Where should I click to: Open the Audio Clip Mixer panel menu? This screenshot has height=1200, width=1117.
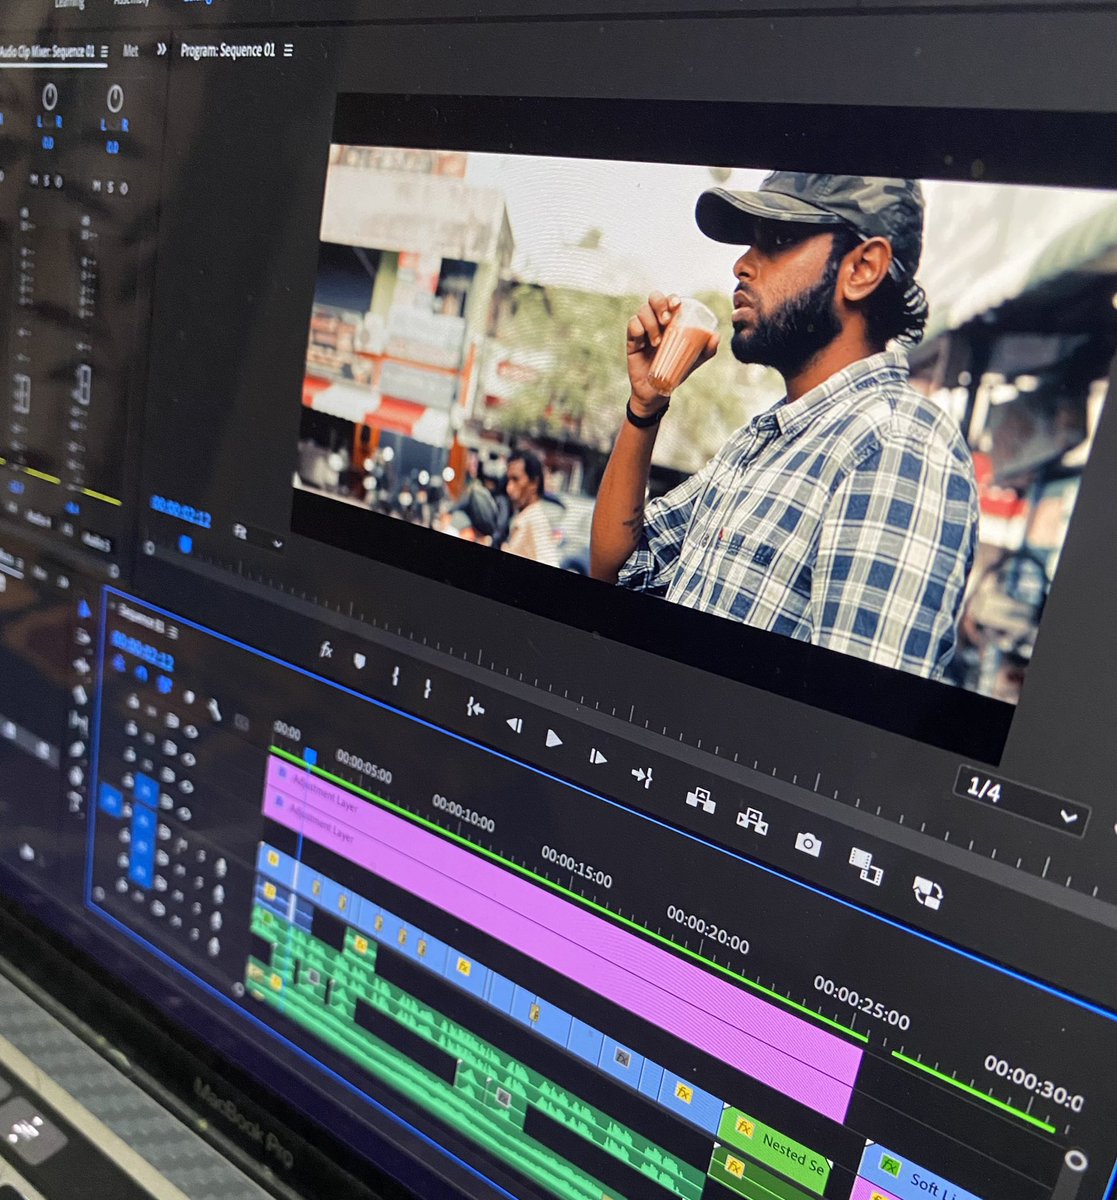105,51
